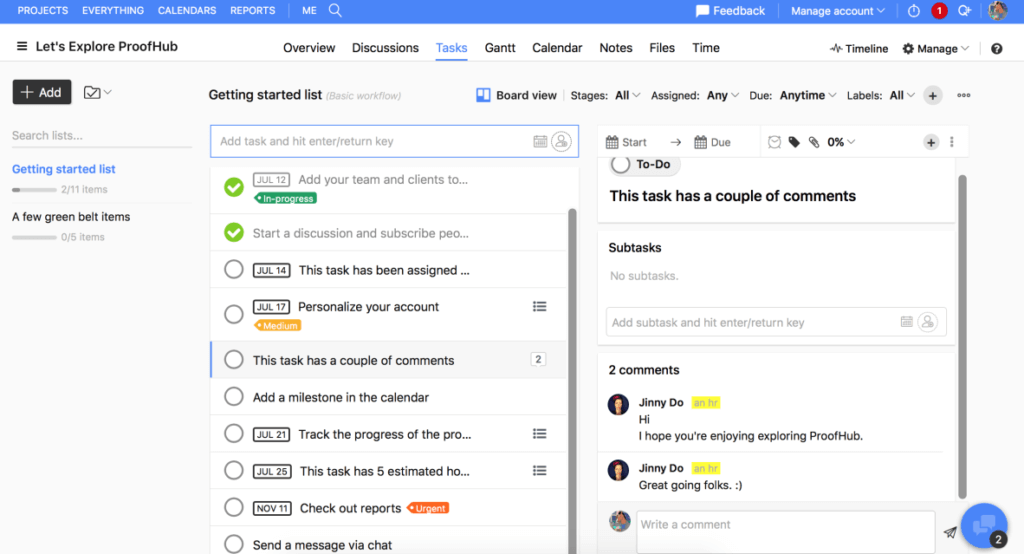Click the time estimate icon in detail toolbar
1024x554 pixels.
(774, 142)
